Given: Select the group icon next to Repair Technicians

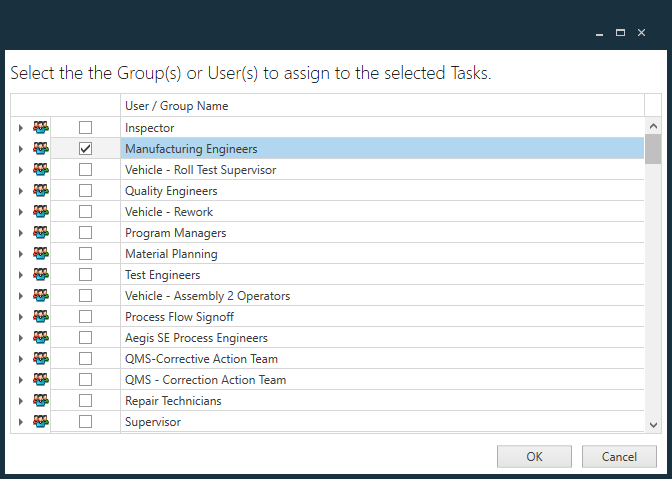Looking at the screenshot, I should [40, 401].
